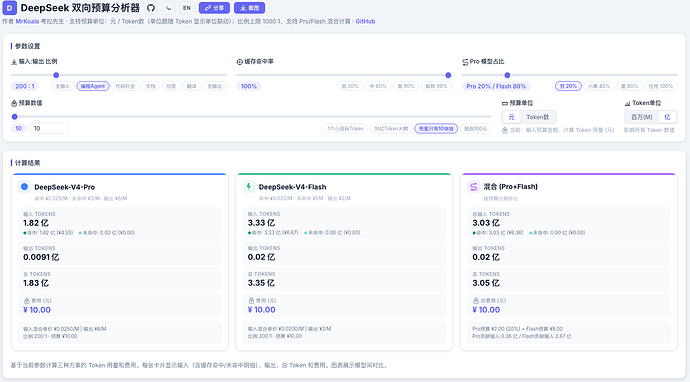The width and height of the screenshot is (690, 382).
Task: Choose the 编程Agent ratio preset
Action: tap(93, 86)
